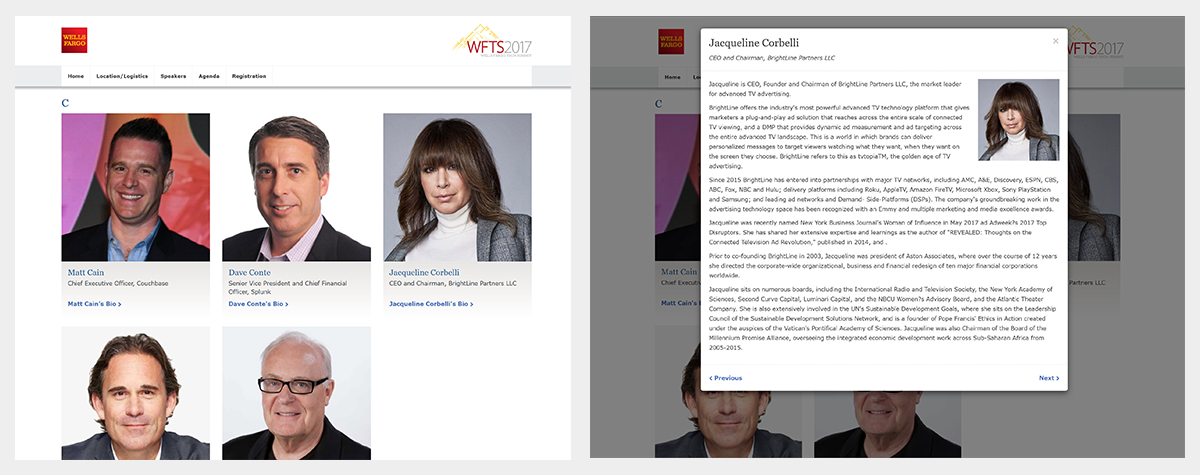Open Jacqueline Corbelli's Bio link on left page
This screenshot has width=1200, height=475.
click(431, 304)
